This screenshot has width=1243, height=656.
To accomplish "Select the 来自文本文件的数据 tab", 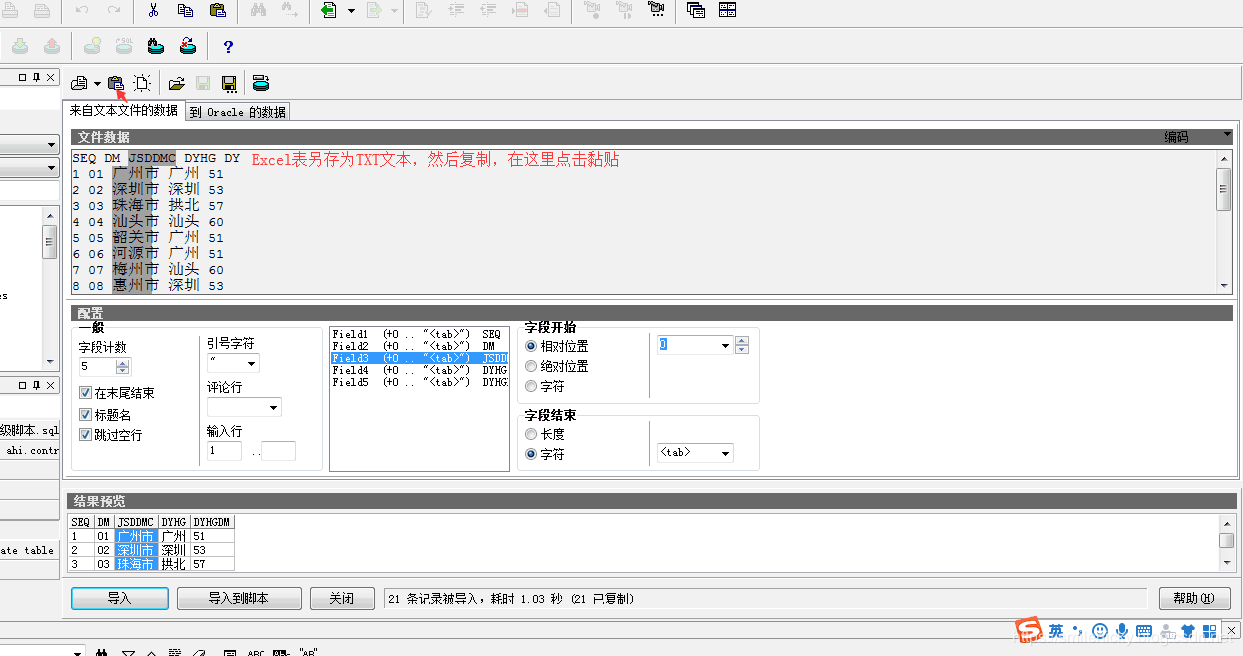I will point(124,111).
